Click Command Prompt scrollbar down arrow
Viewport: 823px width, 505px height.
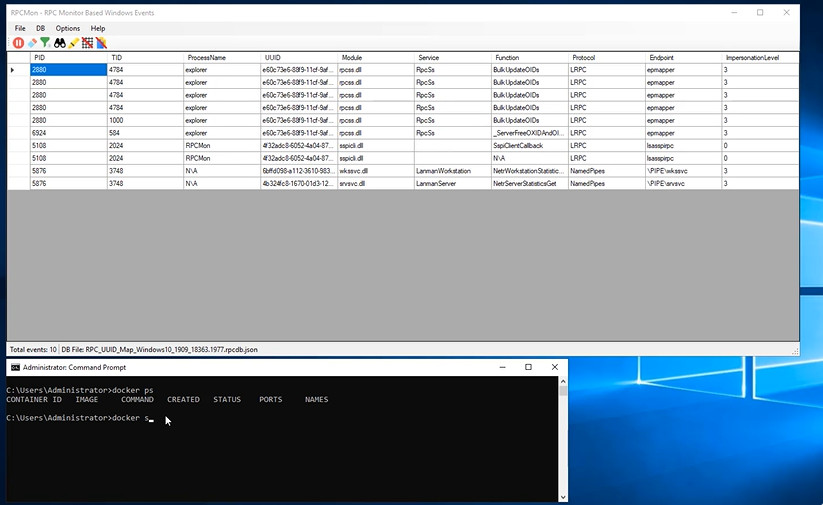coord(563,497)
